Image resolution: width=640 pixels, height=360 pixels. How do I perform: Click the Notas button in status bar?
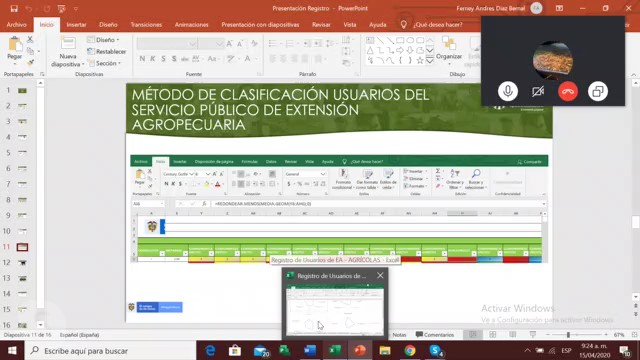399,335
